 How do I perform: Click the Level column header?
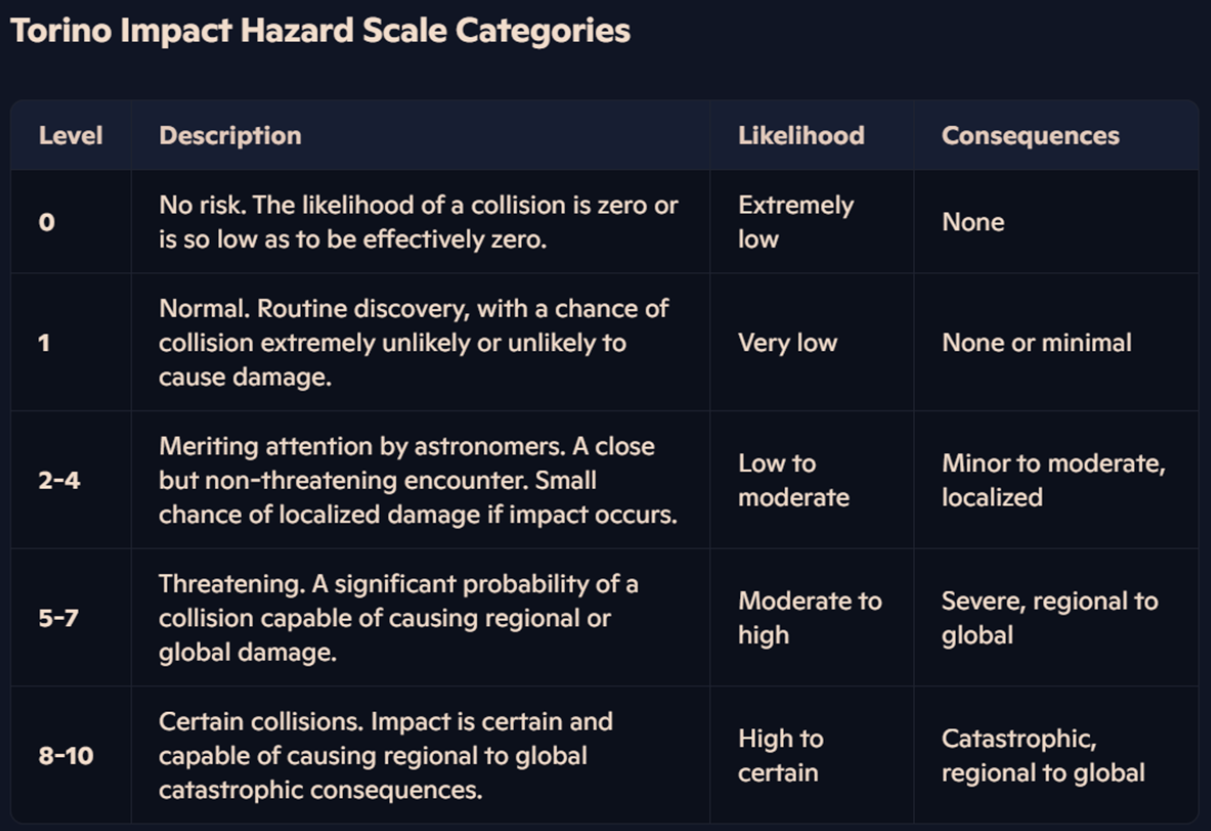(x=70, y=136)
